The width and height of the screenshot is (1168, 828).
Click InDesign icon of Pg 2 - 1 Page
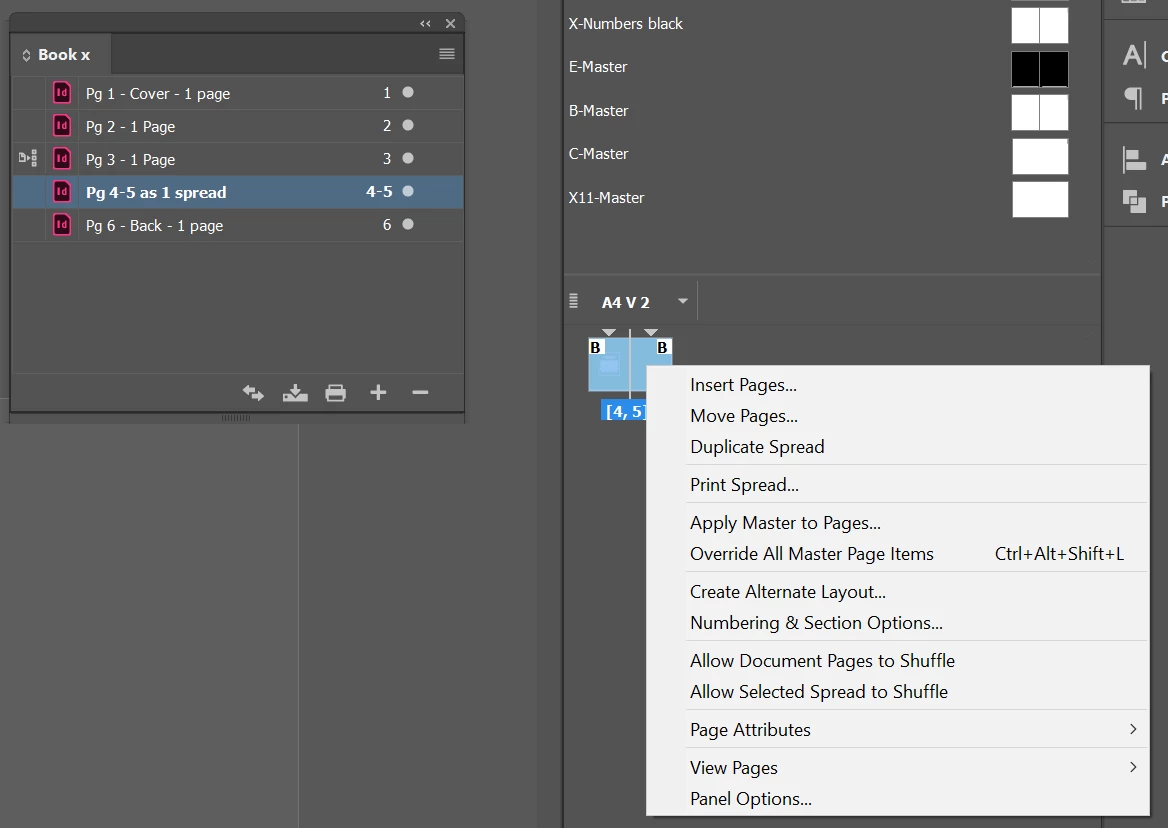62,126
